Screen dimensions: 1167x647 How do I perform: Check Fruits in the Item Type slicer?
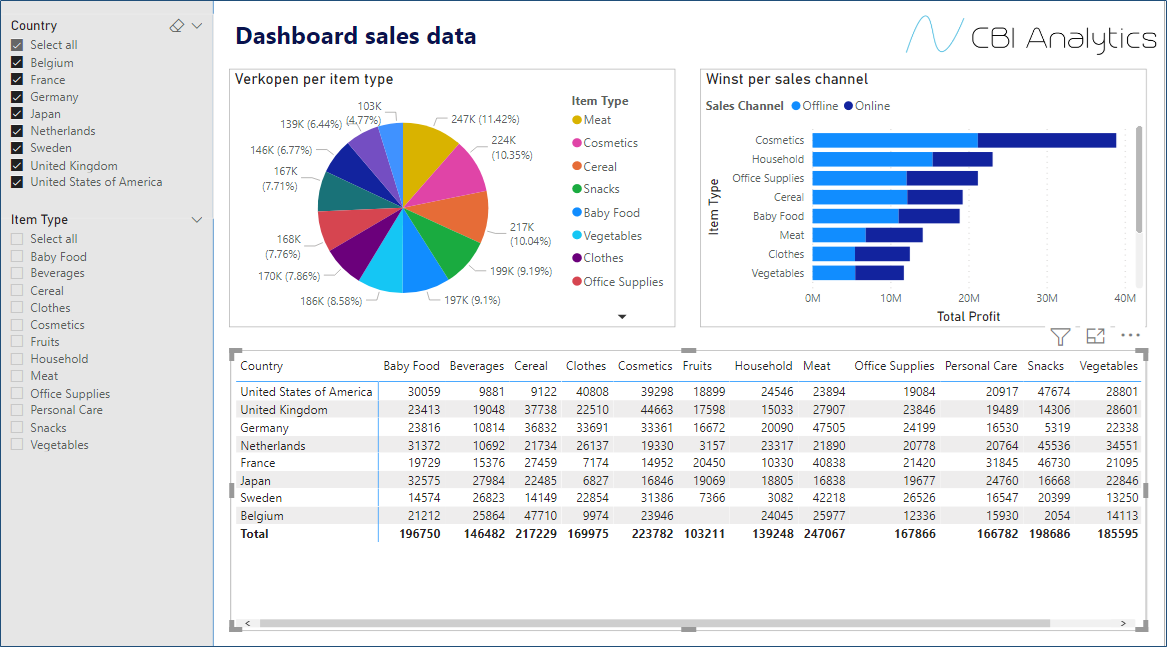(17, 341)
